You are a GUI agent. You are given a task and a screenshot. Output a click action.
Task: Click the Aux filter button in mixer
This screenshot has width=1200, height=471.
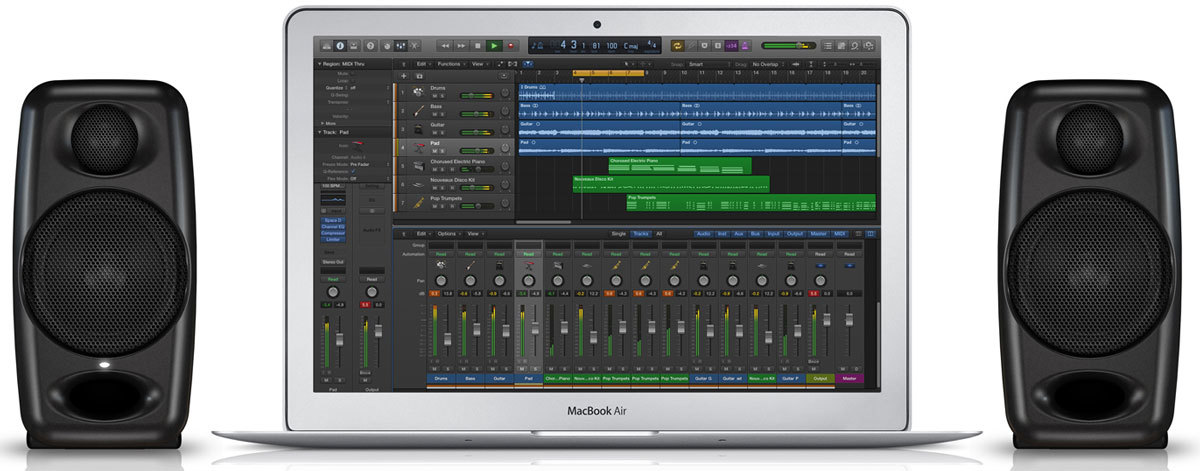click(740, 233)
